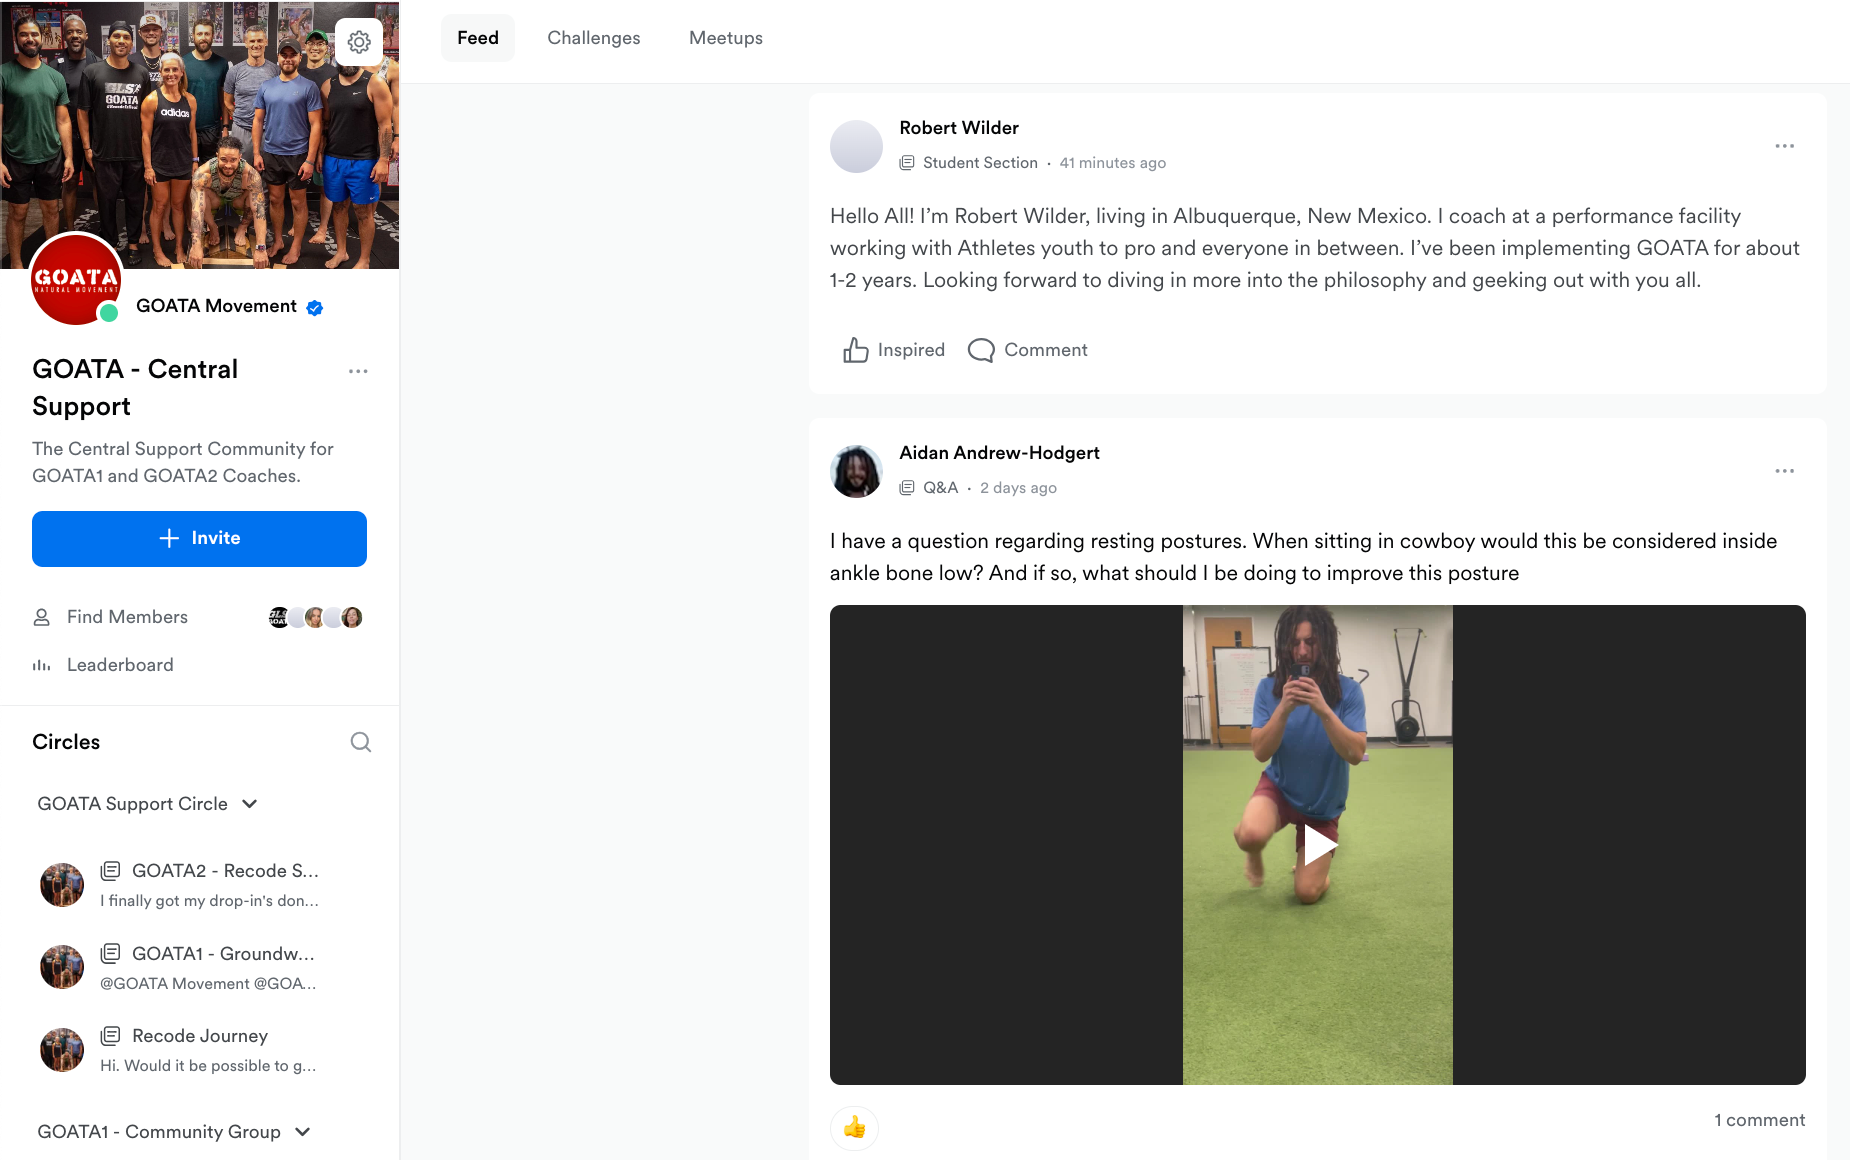This screenshot has width=1850, height=1160.
Task: Search circles with the magnifier icon
Action: coord(361,742)
